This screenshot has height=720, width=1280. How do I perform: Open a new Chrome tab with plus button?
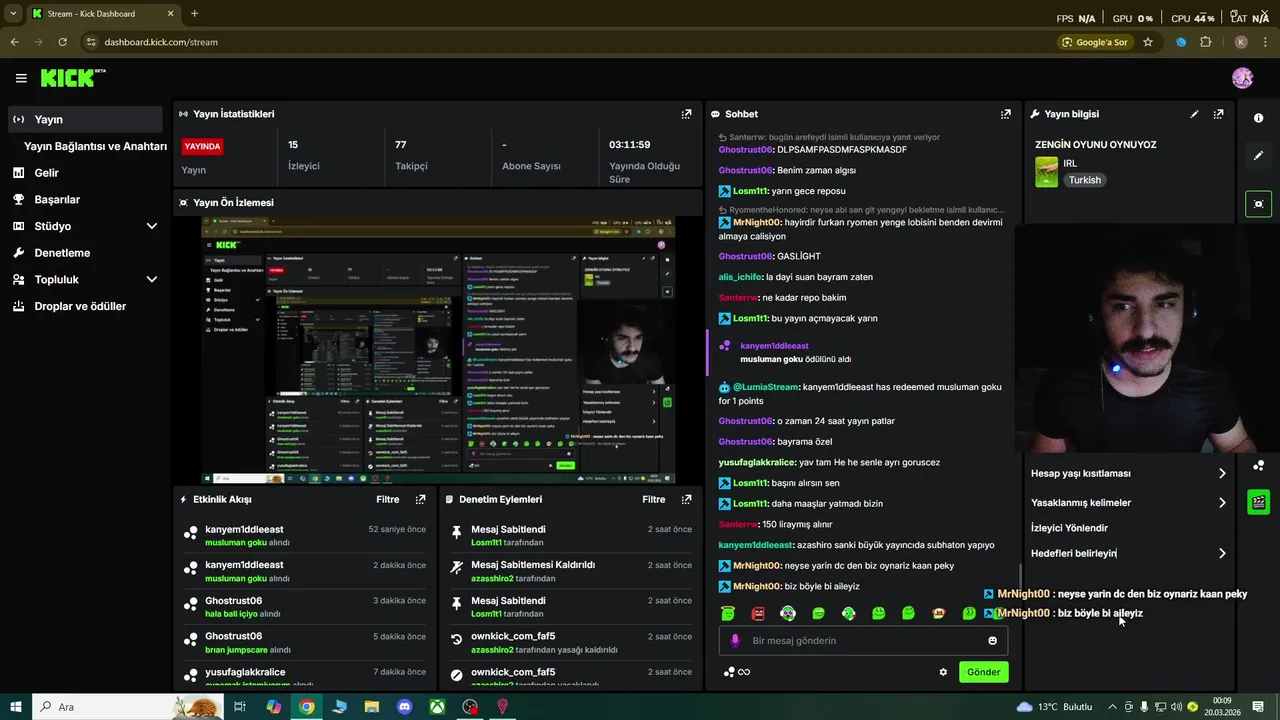click(194, 14)
